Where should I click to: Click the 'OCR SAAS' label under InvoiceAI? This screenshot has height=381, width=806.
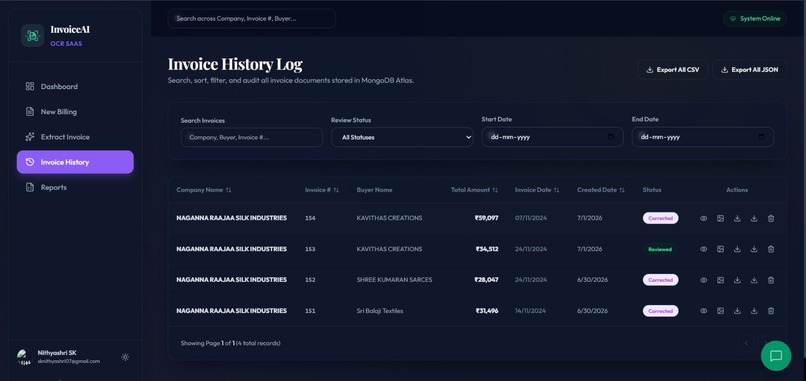point(66,44)
